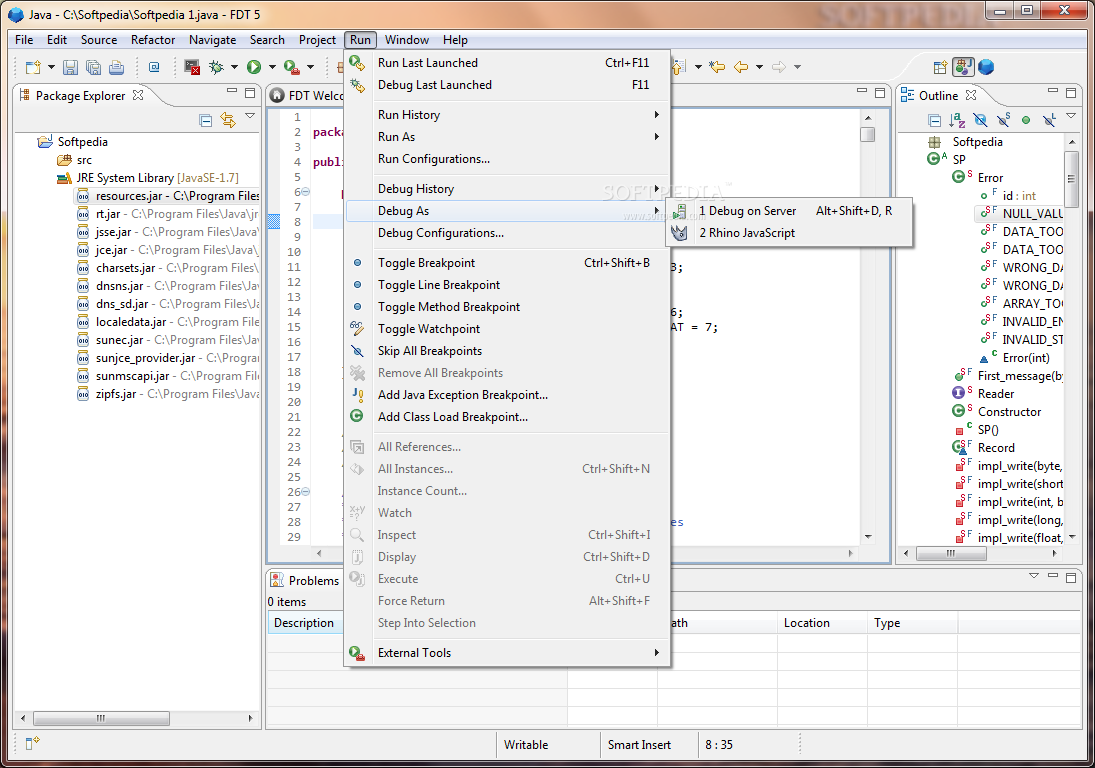Click the Forward navigation arrow icon

(x=779, y=67)
